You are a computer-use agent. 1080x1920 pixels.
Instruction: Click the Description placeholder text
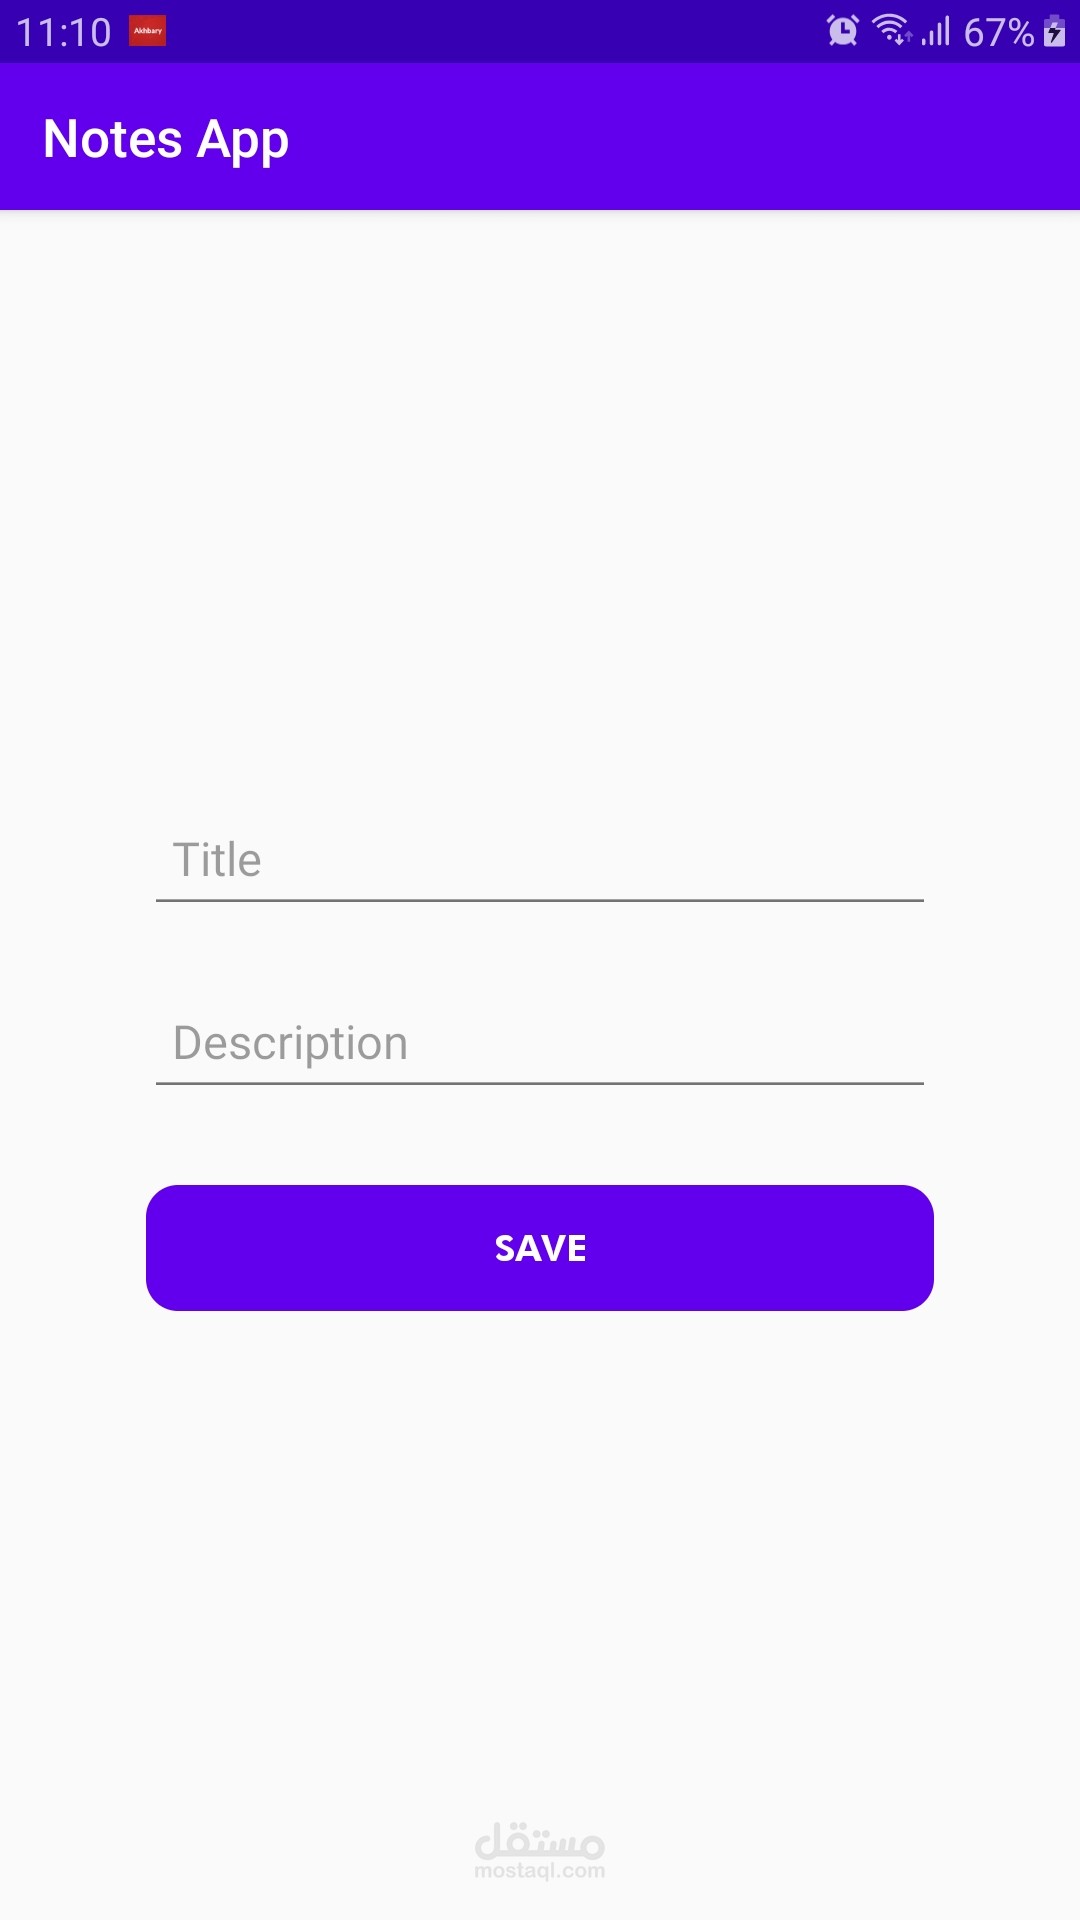(x=290, y=1043)
